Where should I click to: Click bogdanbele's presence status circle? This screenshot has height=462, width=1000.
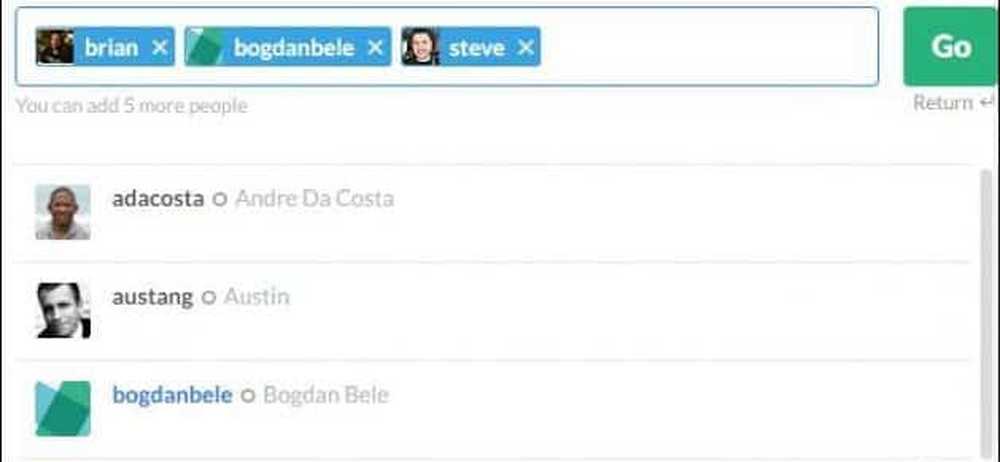pyautogui.click(x=248, y=396)
